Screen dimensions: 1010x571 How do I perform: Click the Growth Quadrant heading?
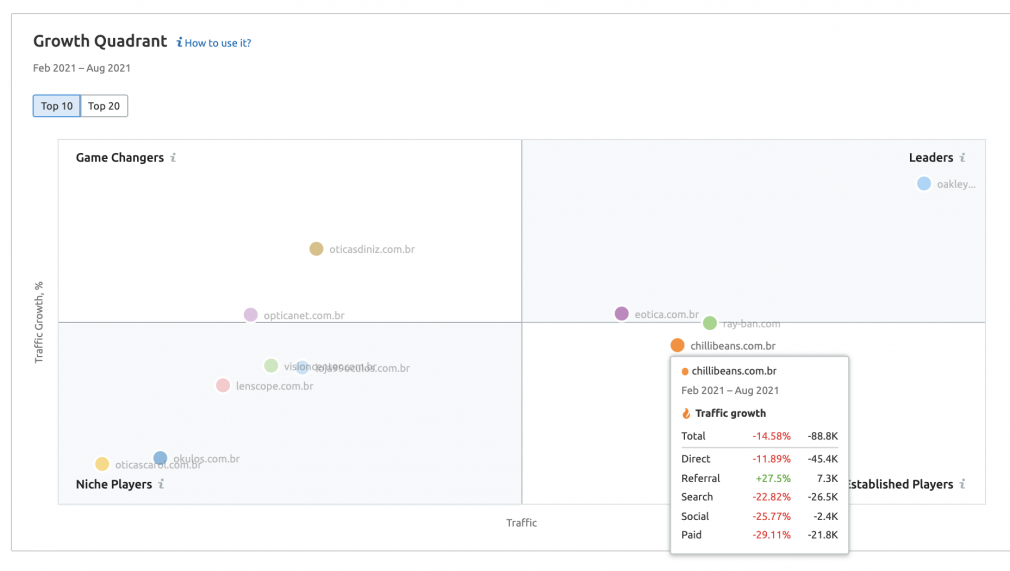click(100, 41)
